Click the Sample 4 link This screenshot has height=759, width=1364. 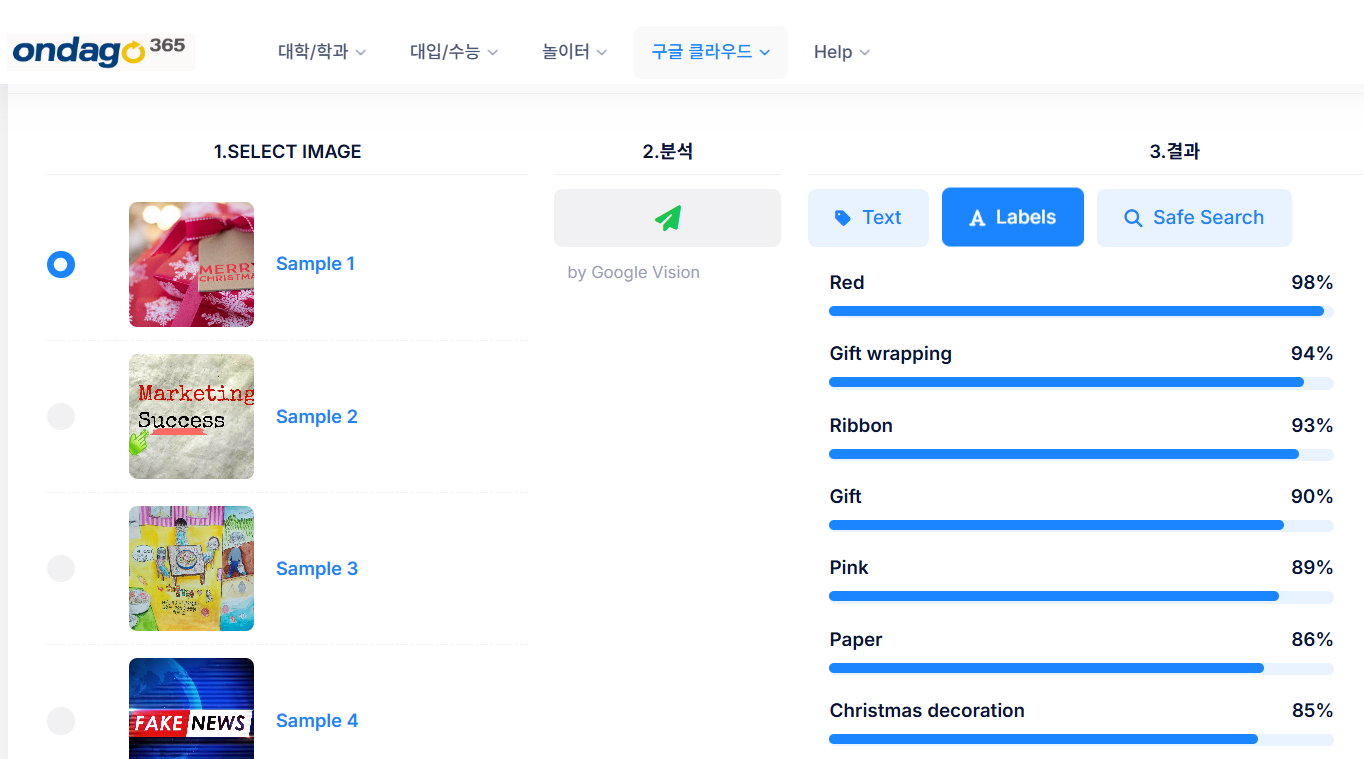click(x=316, y=721)
